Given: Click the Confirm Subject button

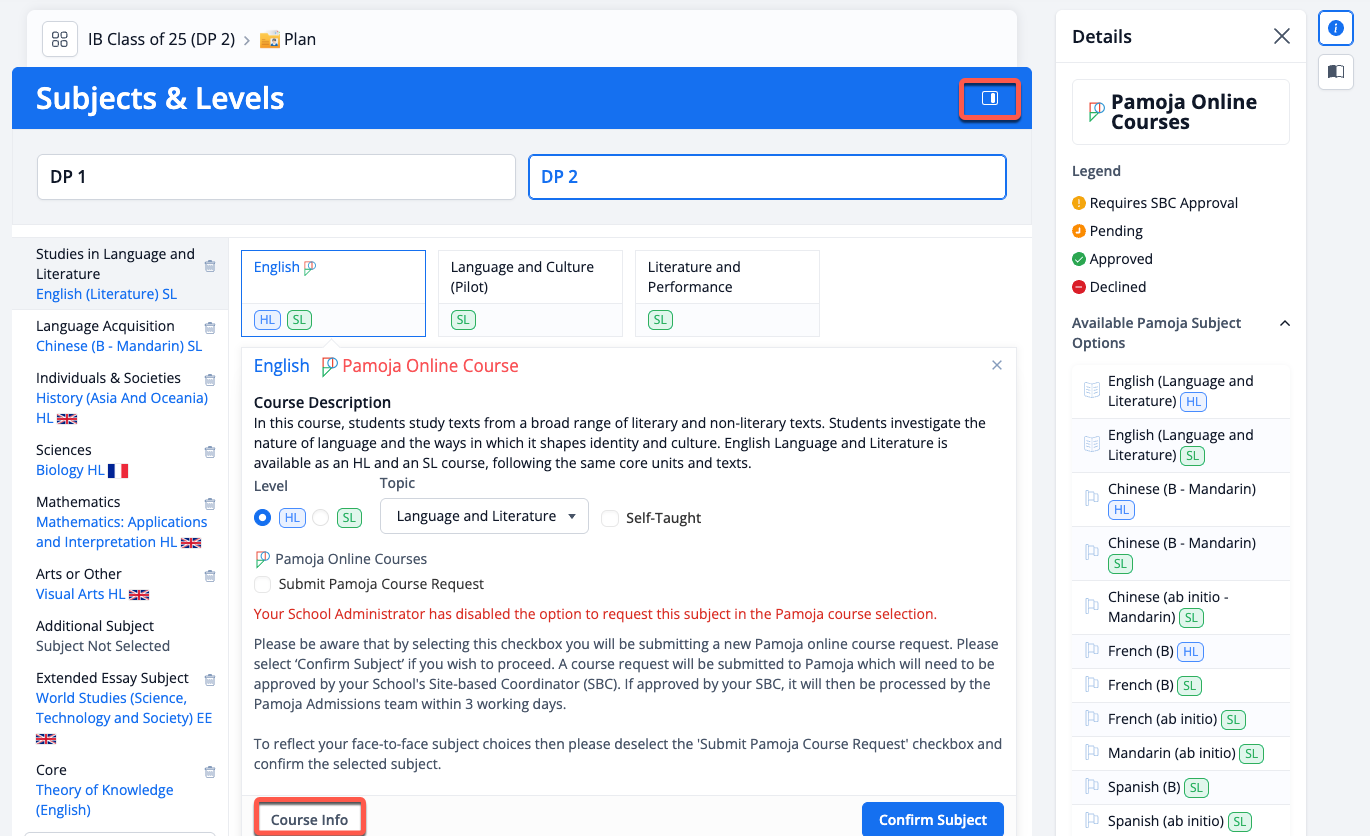Looking at the screenshot, I should pyautogui.click(x=932, y=820).
